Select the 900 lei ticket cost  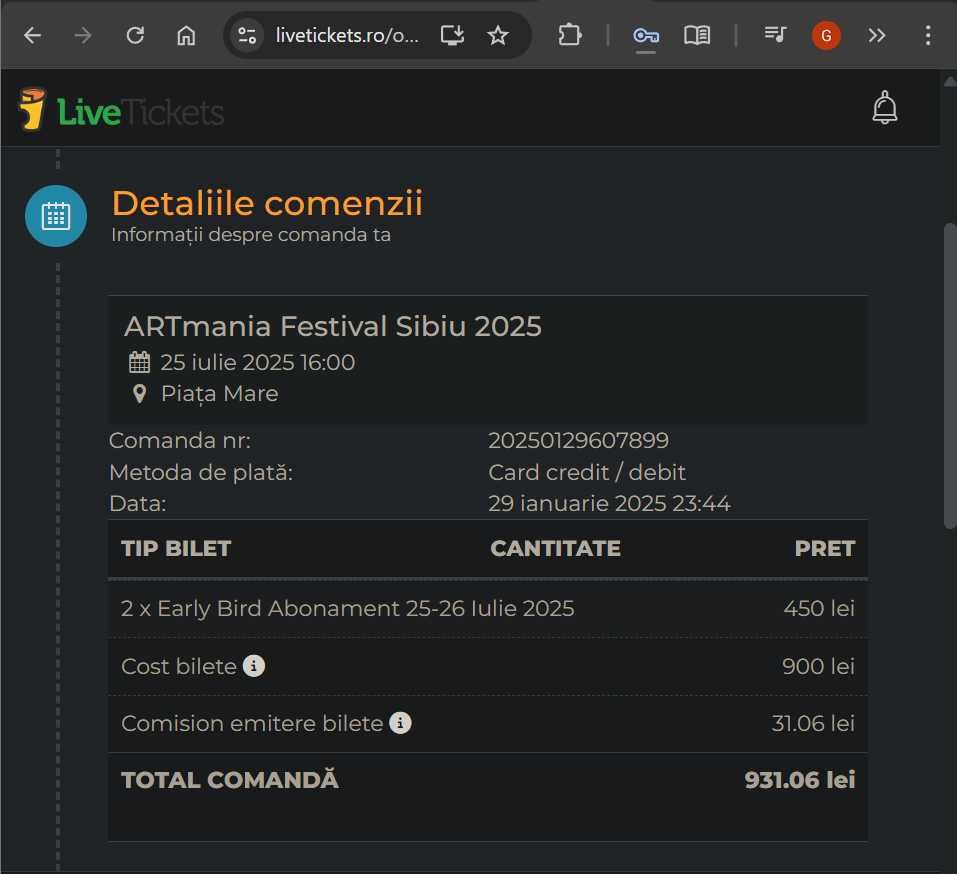tap(818, 666)
